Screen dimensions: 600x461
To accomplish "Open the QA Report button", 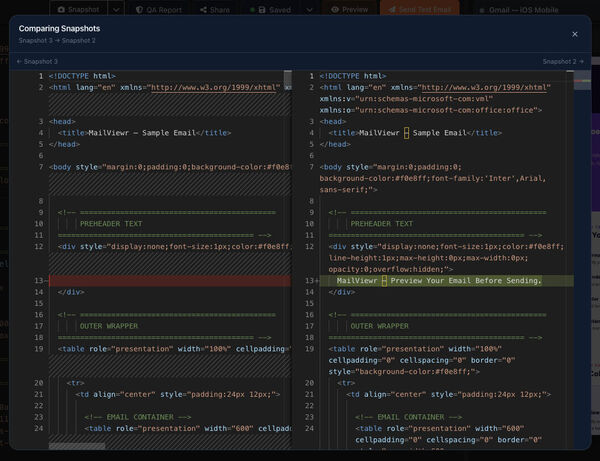I will pyautogui.click(x=159, y=10).
